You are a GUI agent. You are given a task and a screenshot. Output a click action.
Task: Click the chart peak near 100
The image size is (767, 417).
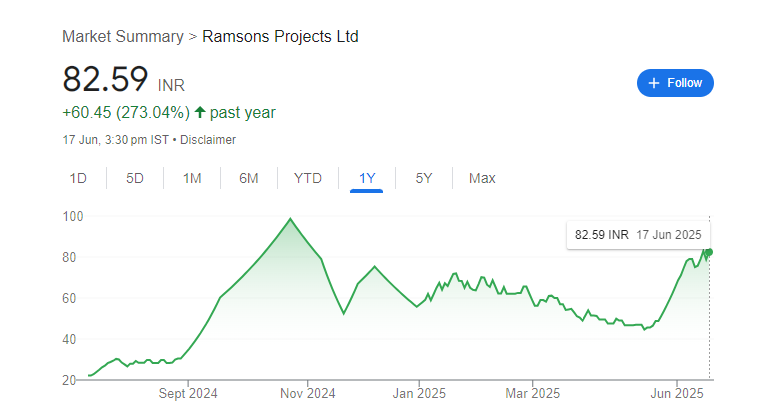point(291,219)
